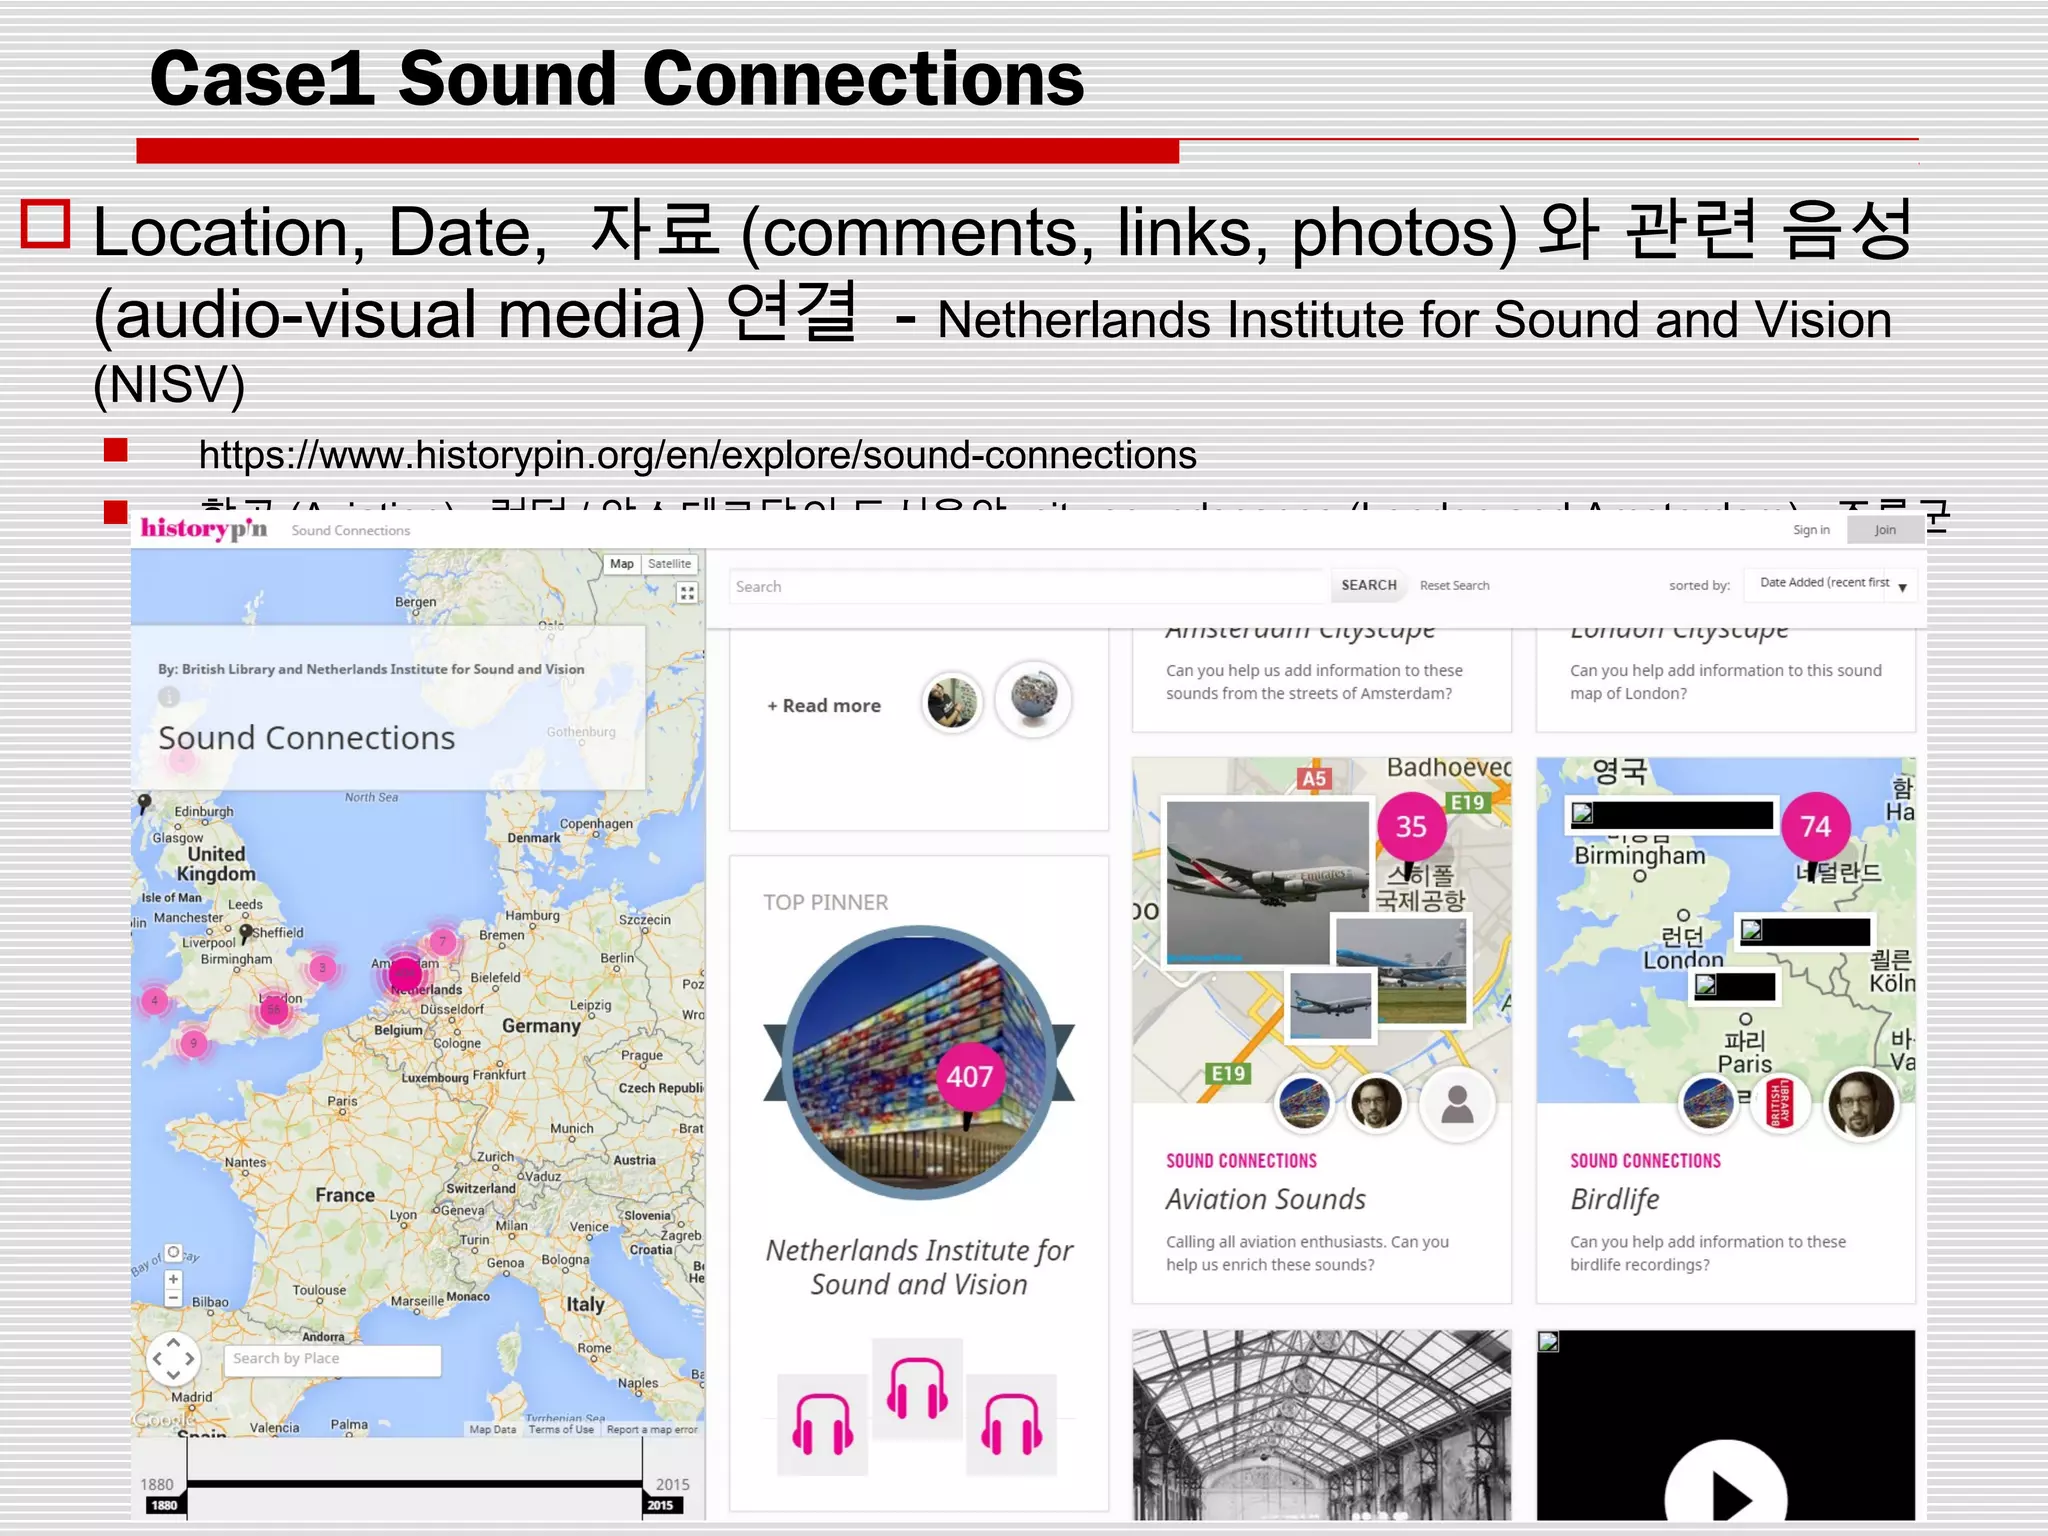The height and width of the screenshot is (1536, 2048).
Task: Open the Birdlife collection title
Action: pyautogui.click(x=1614, y=1199)
